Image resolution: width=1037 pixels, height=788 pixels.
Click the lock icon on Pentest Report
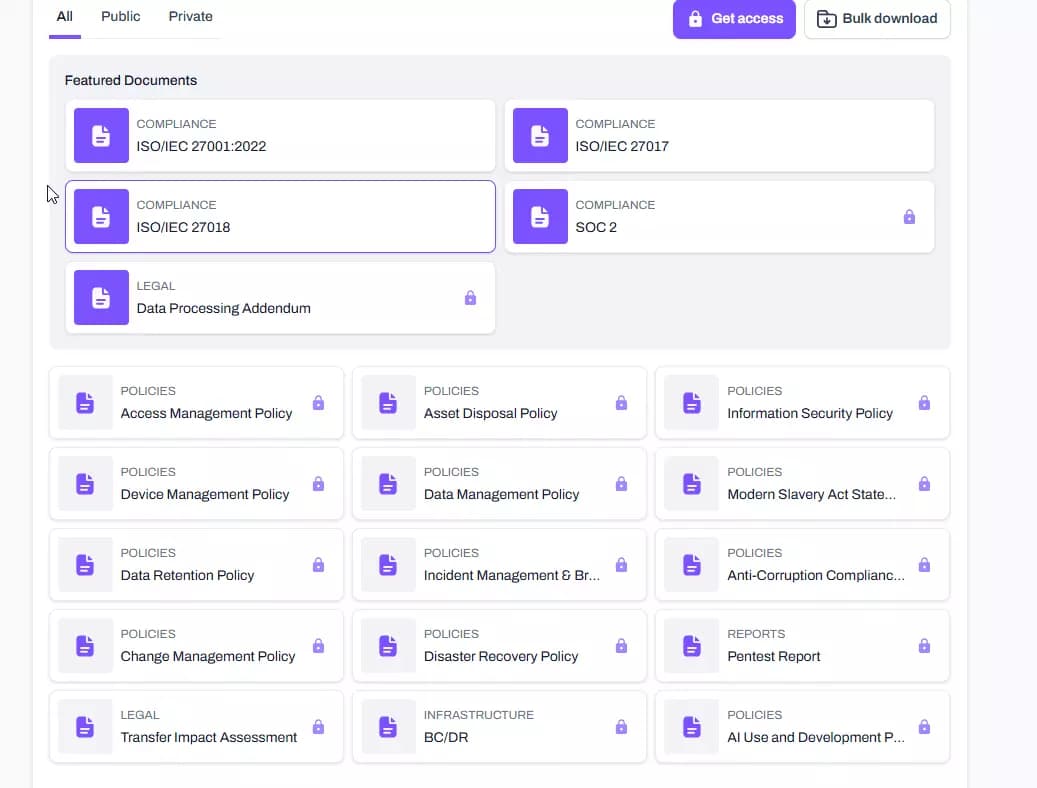pyautogui.click(x=924, y=646)
